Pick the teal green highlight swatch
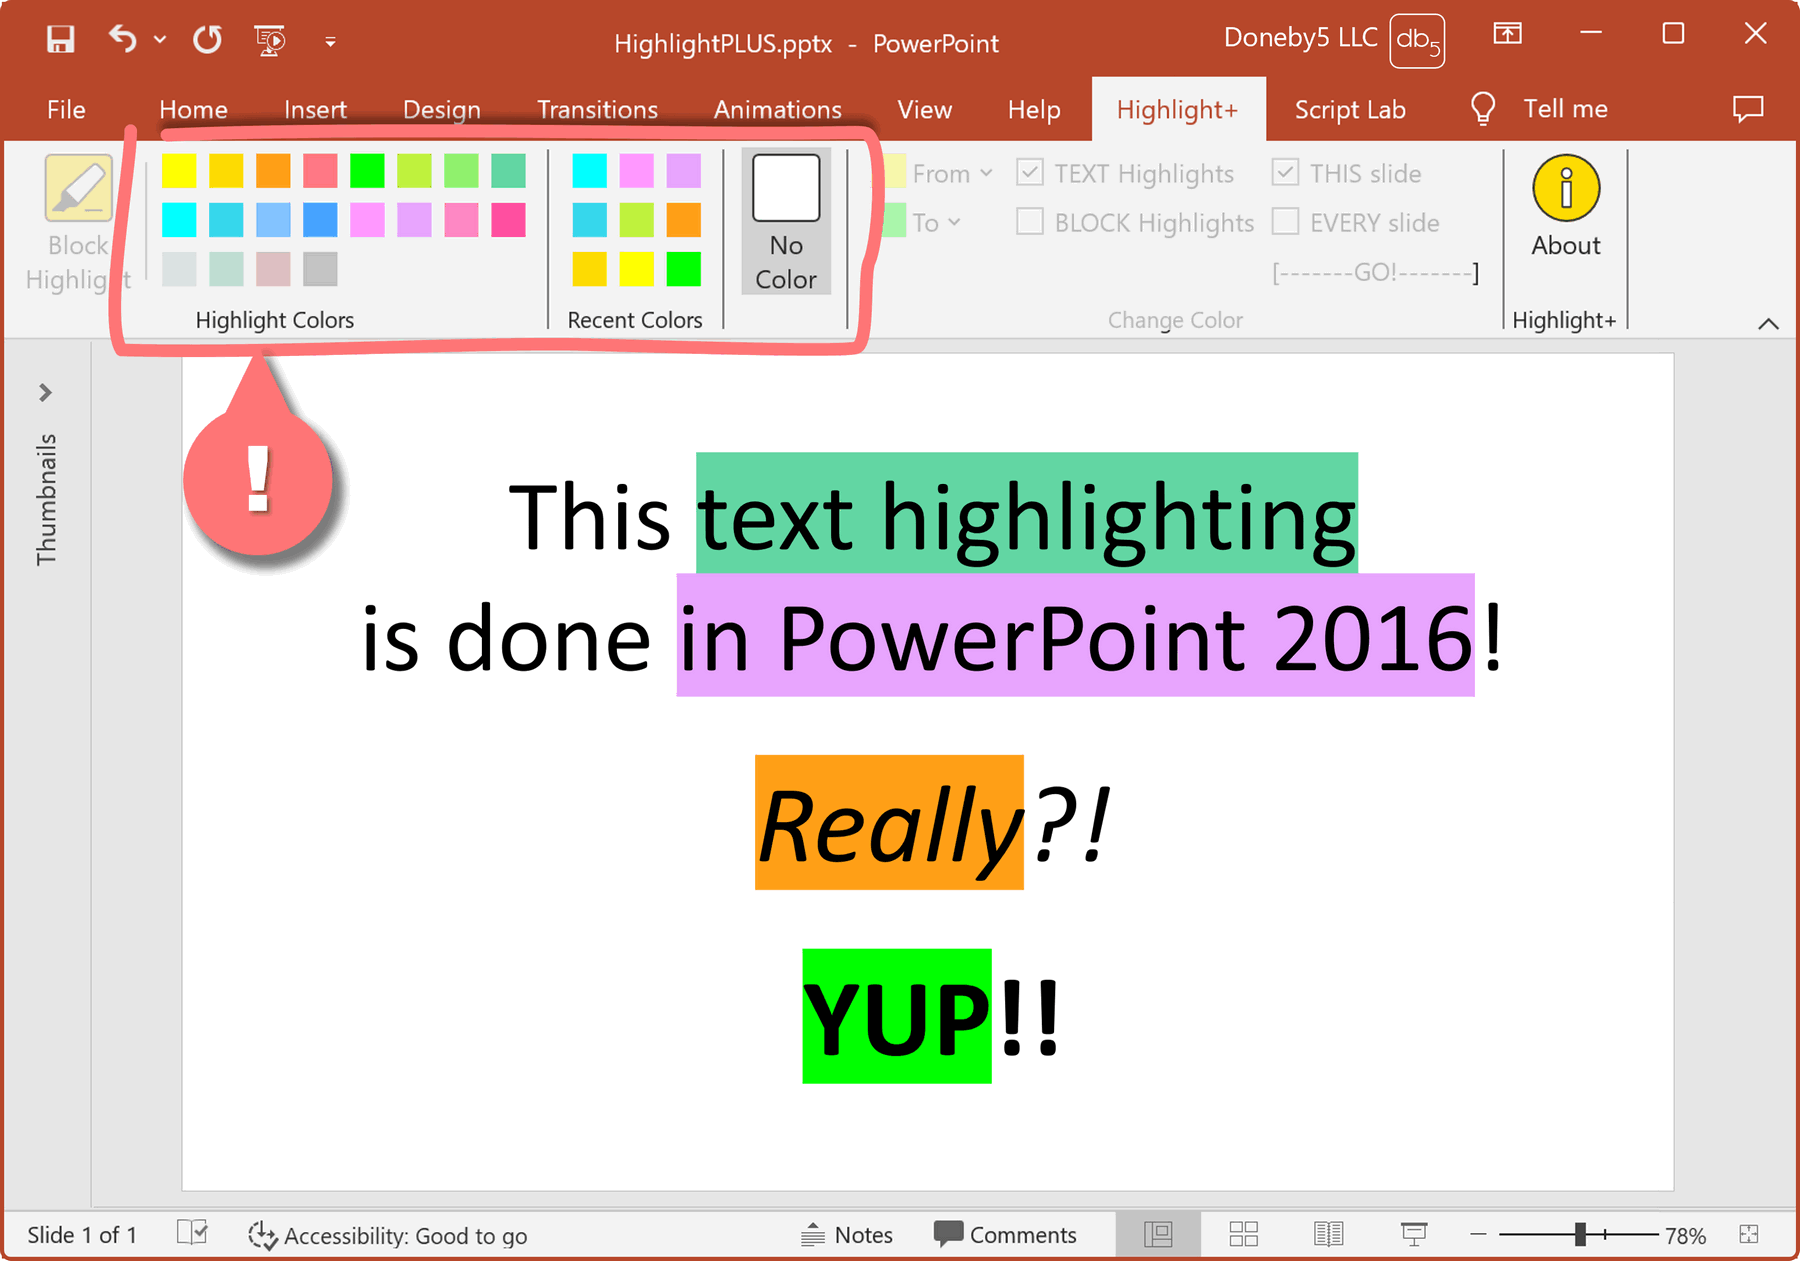This screenshot has width=1800, height=1261. 508,171
